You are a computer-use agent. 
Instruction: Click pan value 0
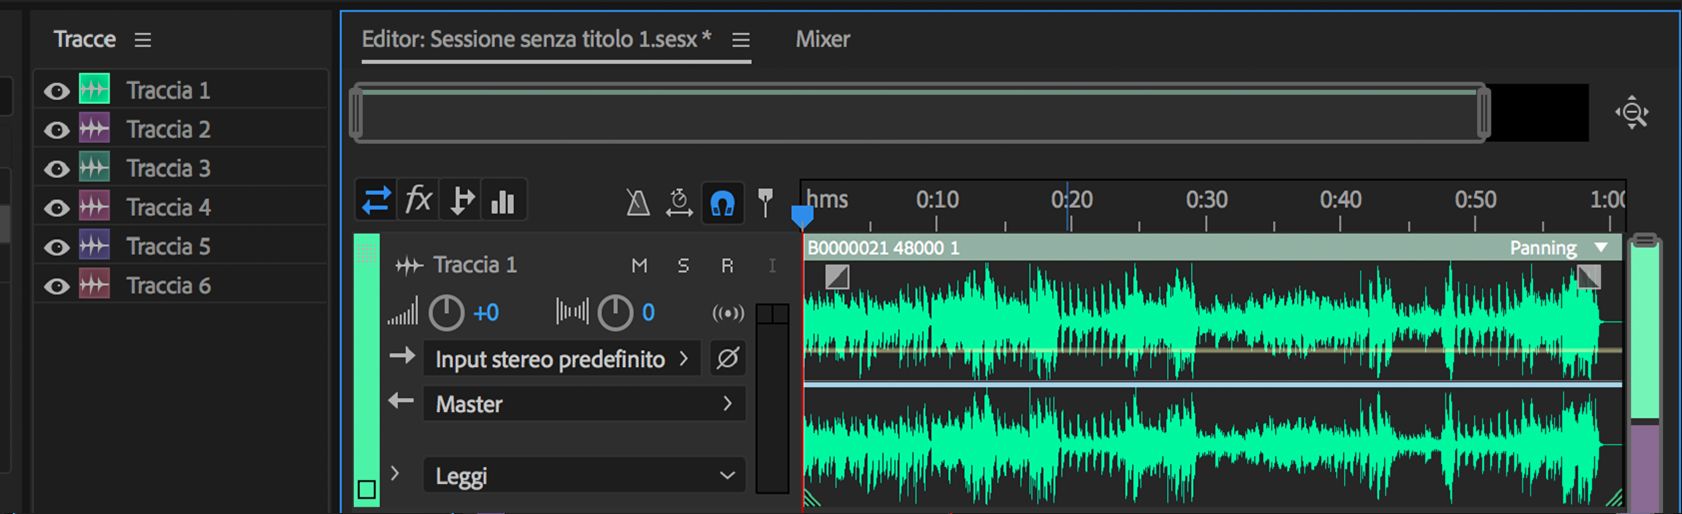coord(648,313)
